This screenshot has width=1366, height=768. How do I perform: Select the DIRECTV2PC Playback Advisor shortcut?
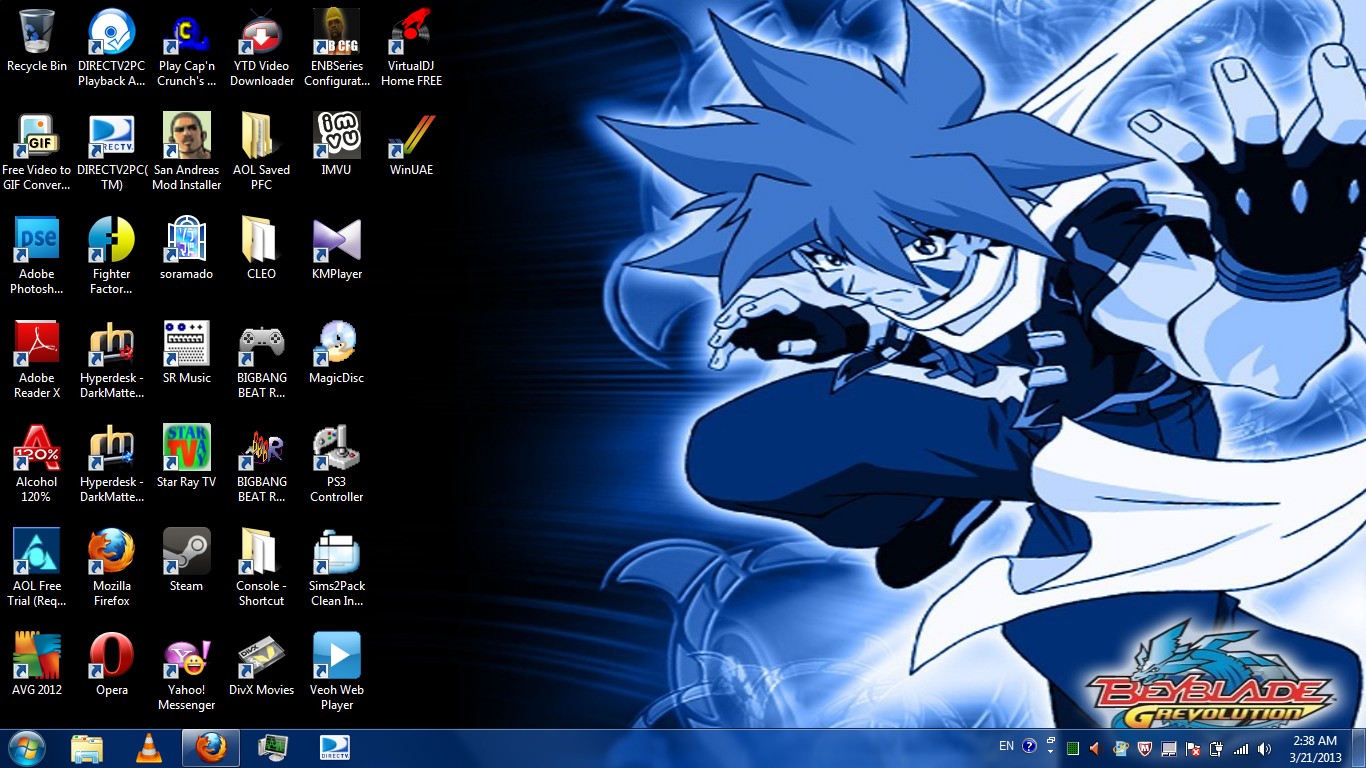click(x=111, y=48)
